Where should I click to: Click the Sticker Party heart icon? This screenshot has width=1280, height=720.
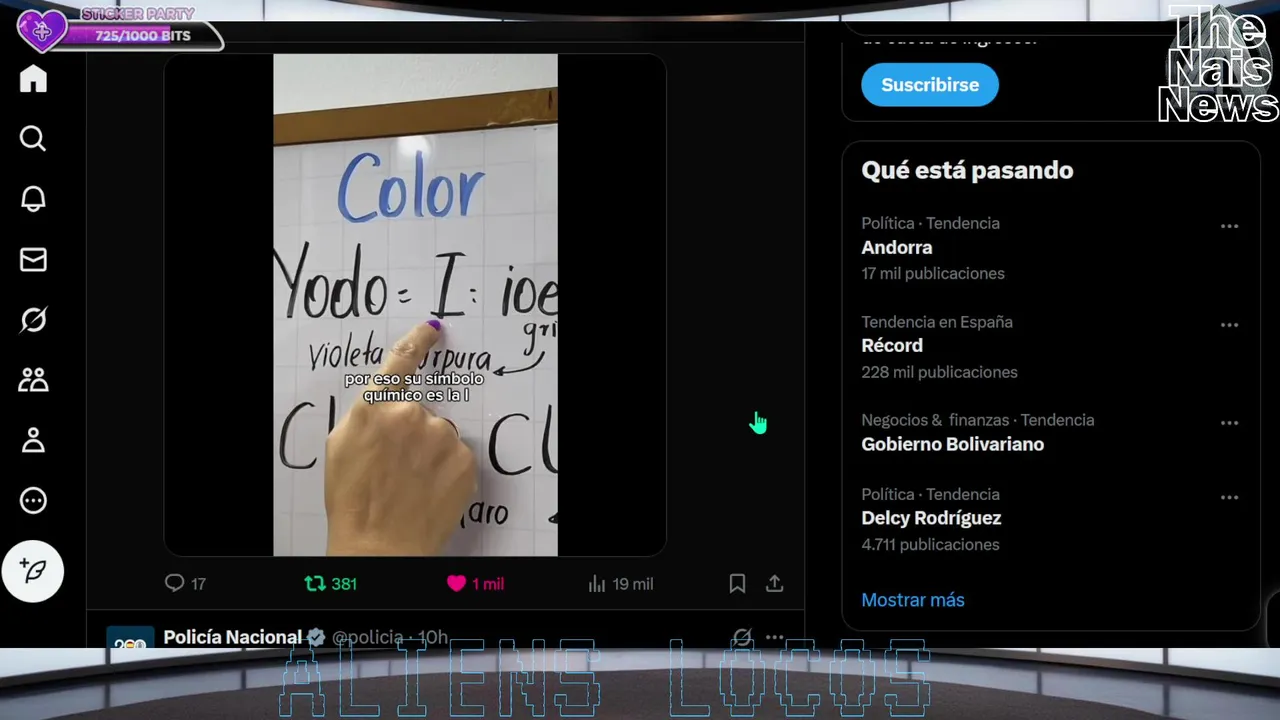[x=41, y=32]
